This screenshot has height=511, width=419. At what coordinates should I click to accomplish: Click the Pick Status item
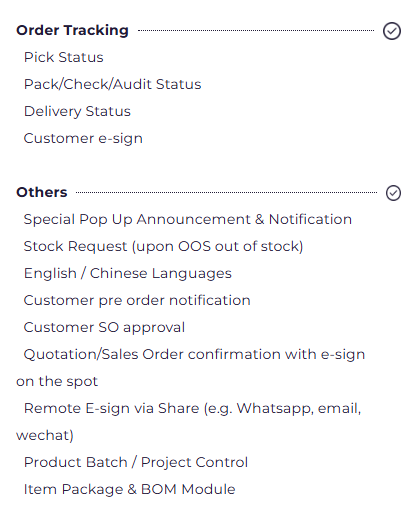point(64,57)
